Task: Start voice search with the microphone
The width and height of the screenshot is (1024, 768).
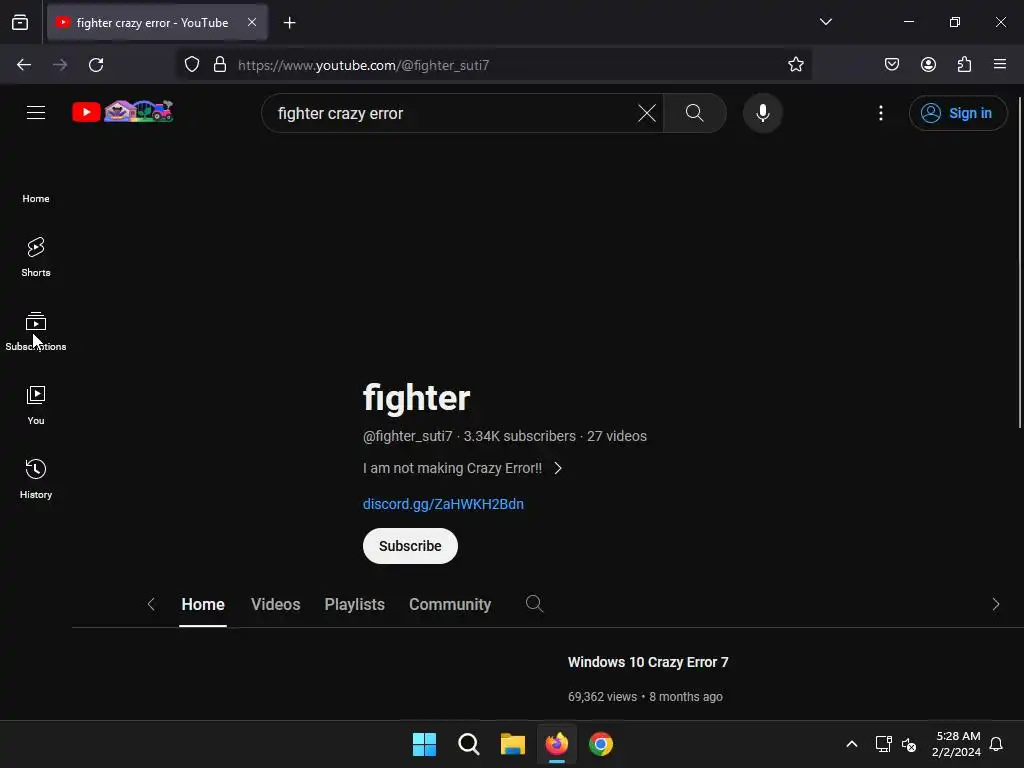Action: coord(762,113)
